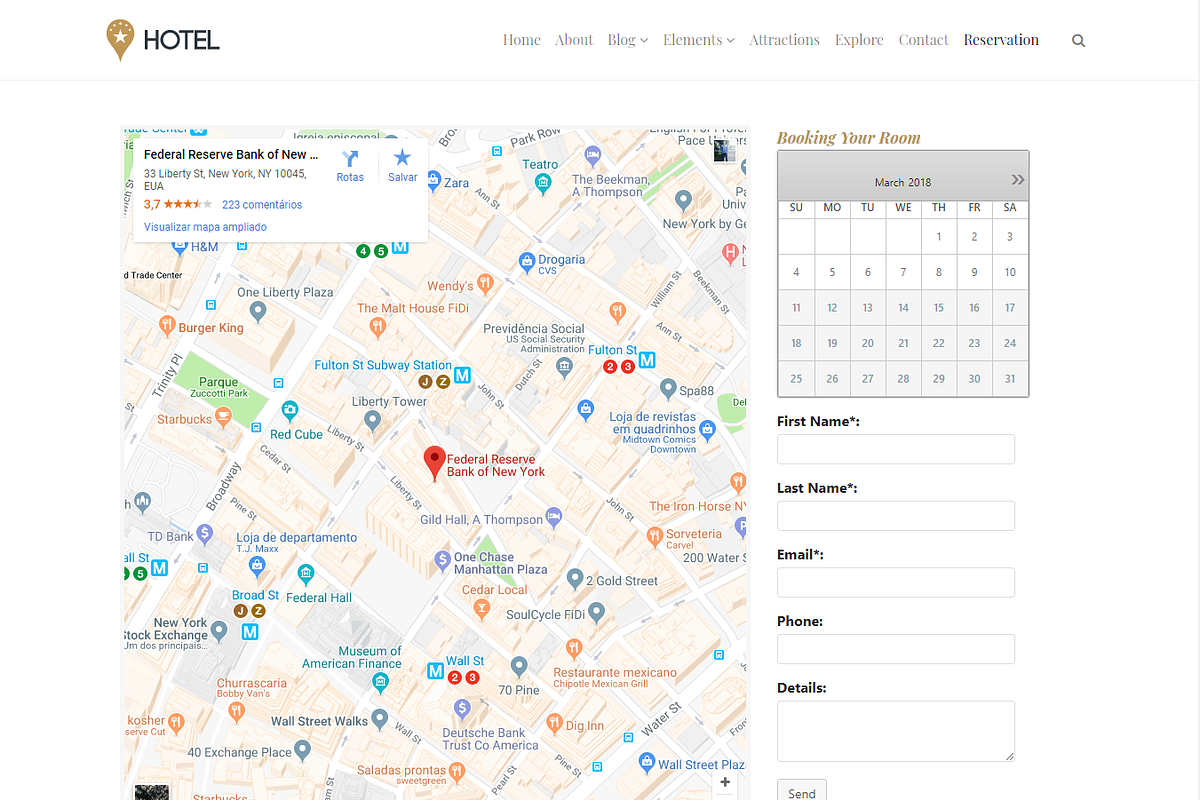
Task: Open the About menu item
Action: click(574, 40)
